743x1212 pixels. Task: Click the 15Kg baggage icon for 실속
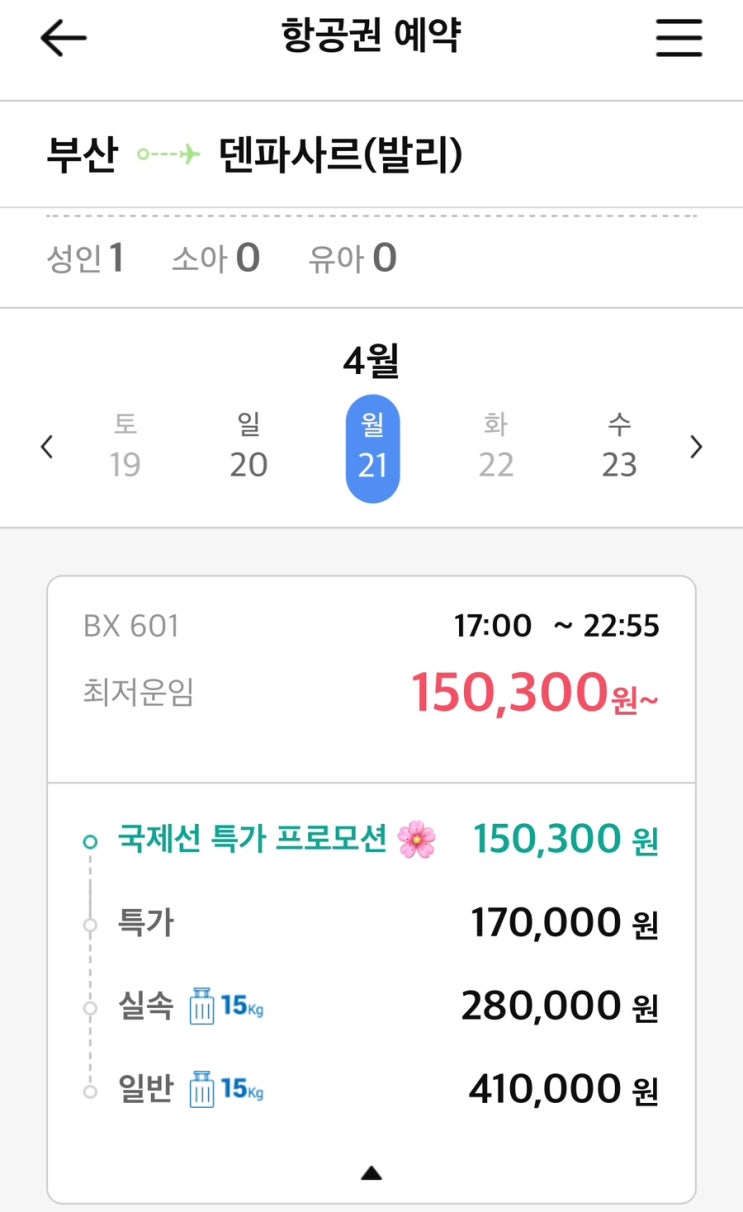pyautogui.click(x=227, y=1005)
